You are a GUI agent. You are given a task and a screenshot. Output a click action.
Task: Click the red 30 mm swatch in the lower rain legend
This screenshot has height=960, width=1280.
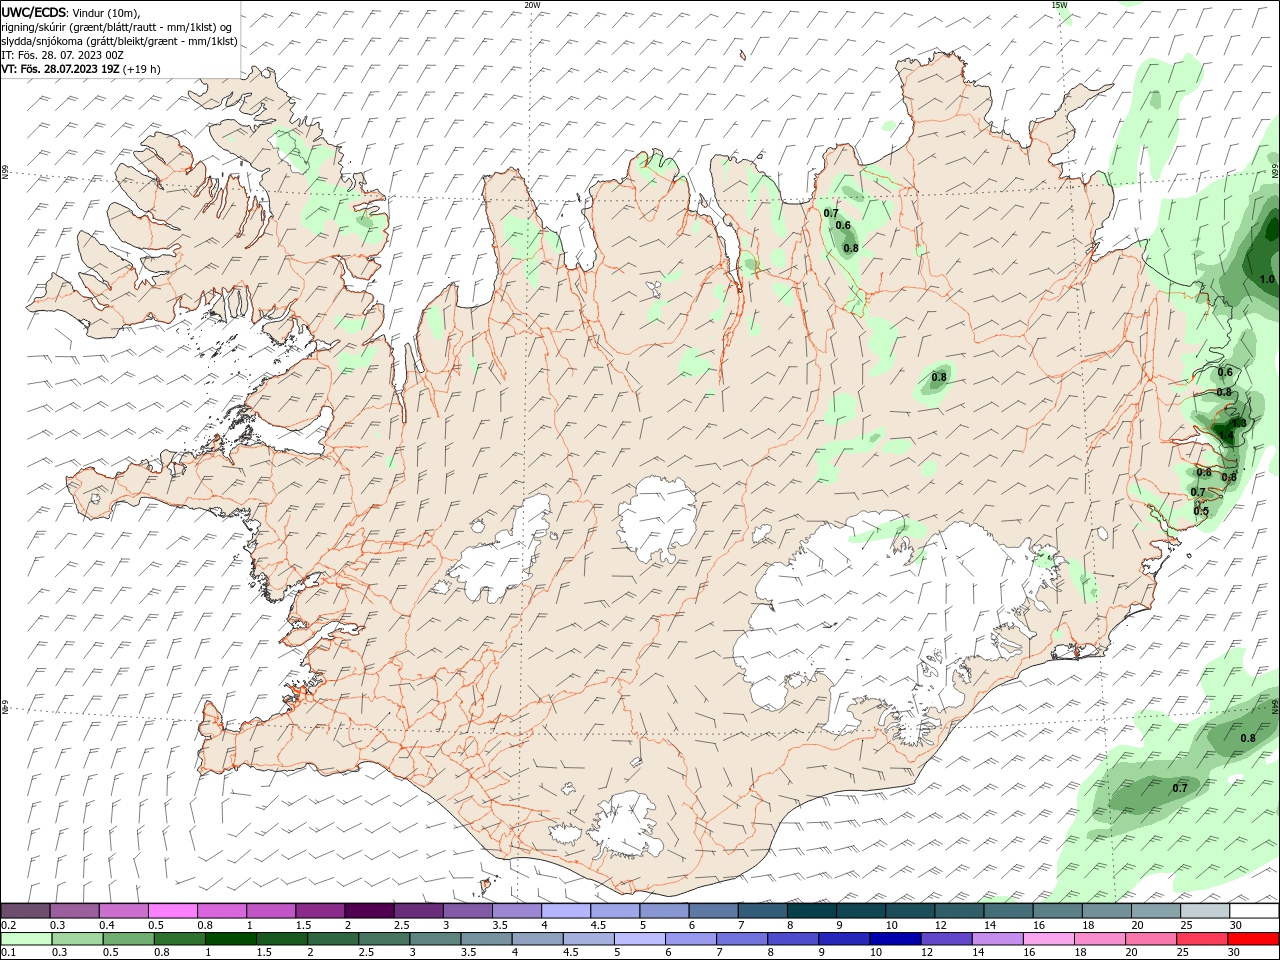pyautogui.click(x=1253, y=939)
